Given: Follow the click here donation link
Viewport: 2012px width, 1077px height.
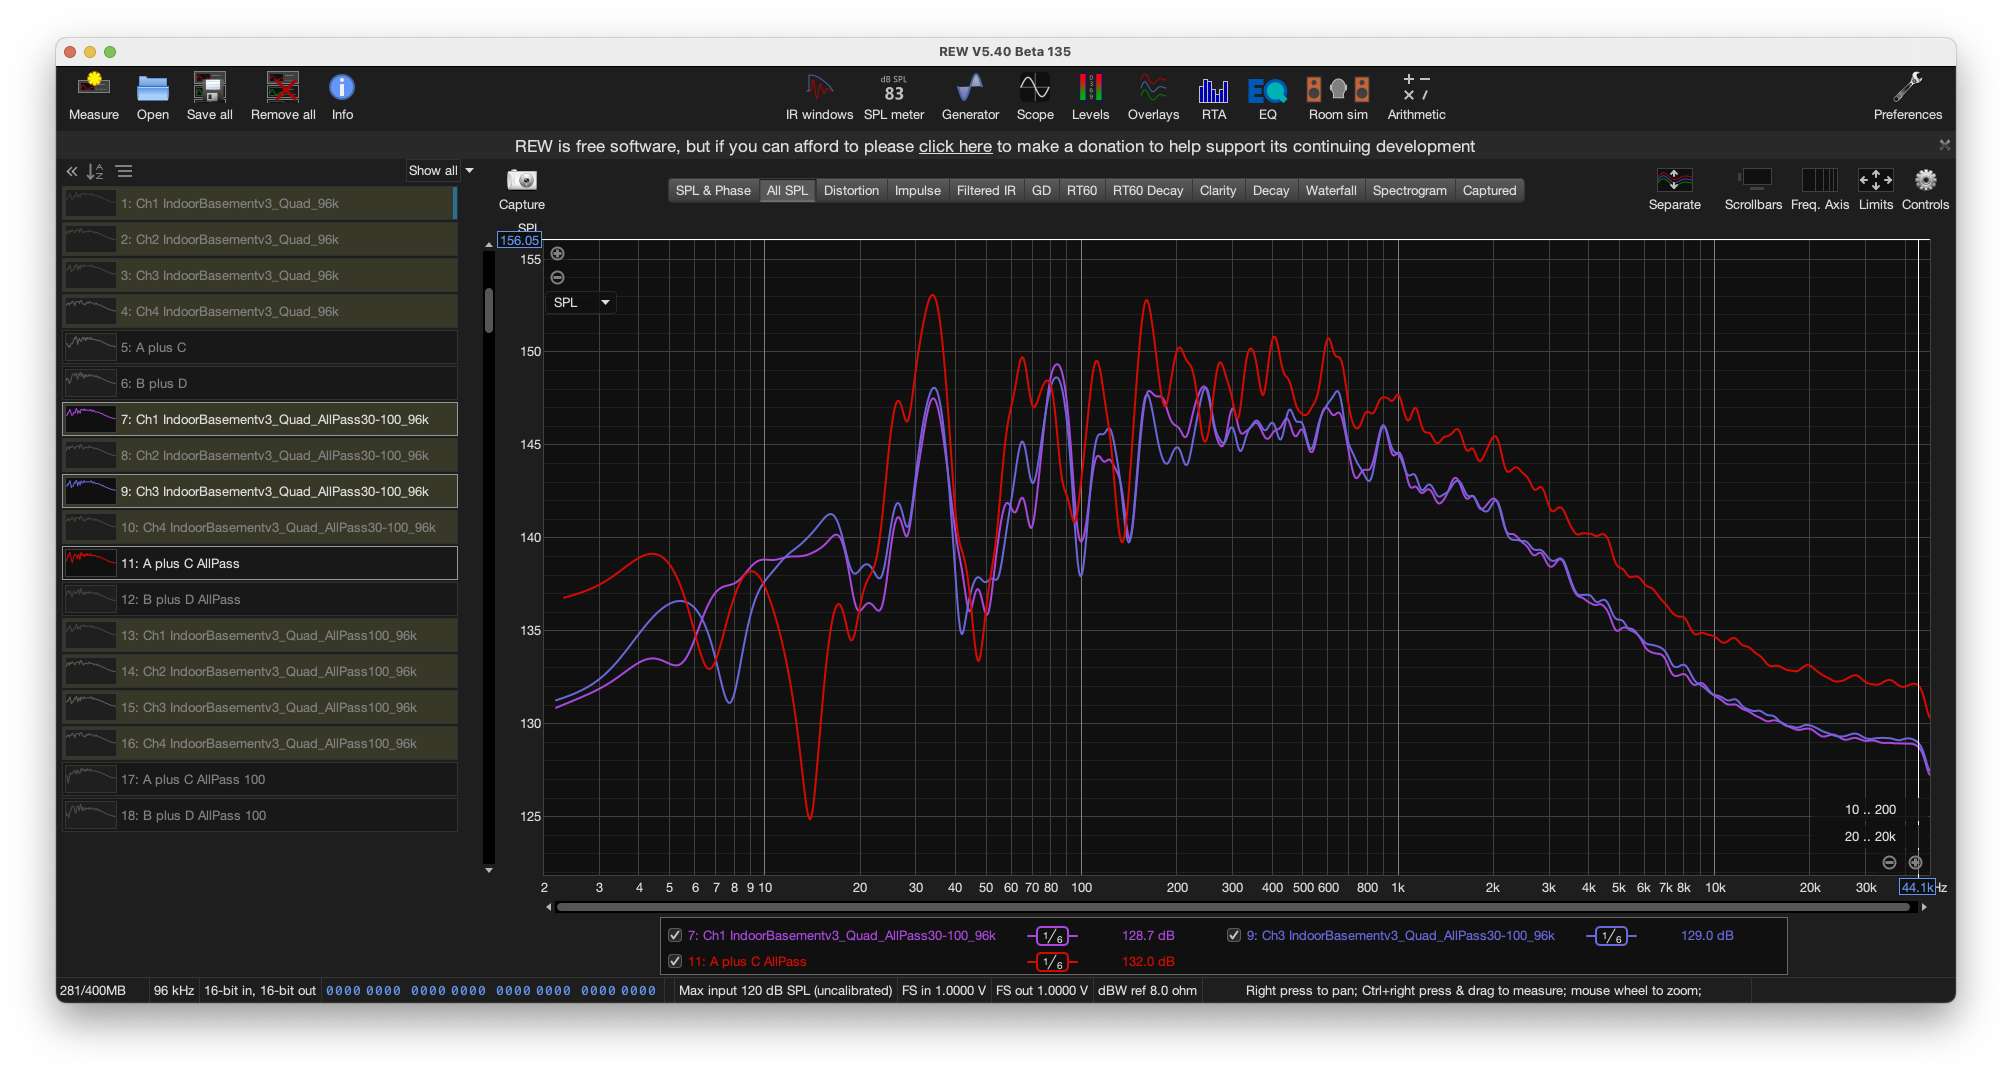Looking at the screenshot, I should coord(955,146).
